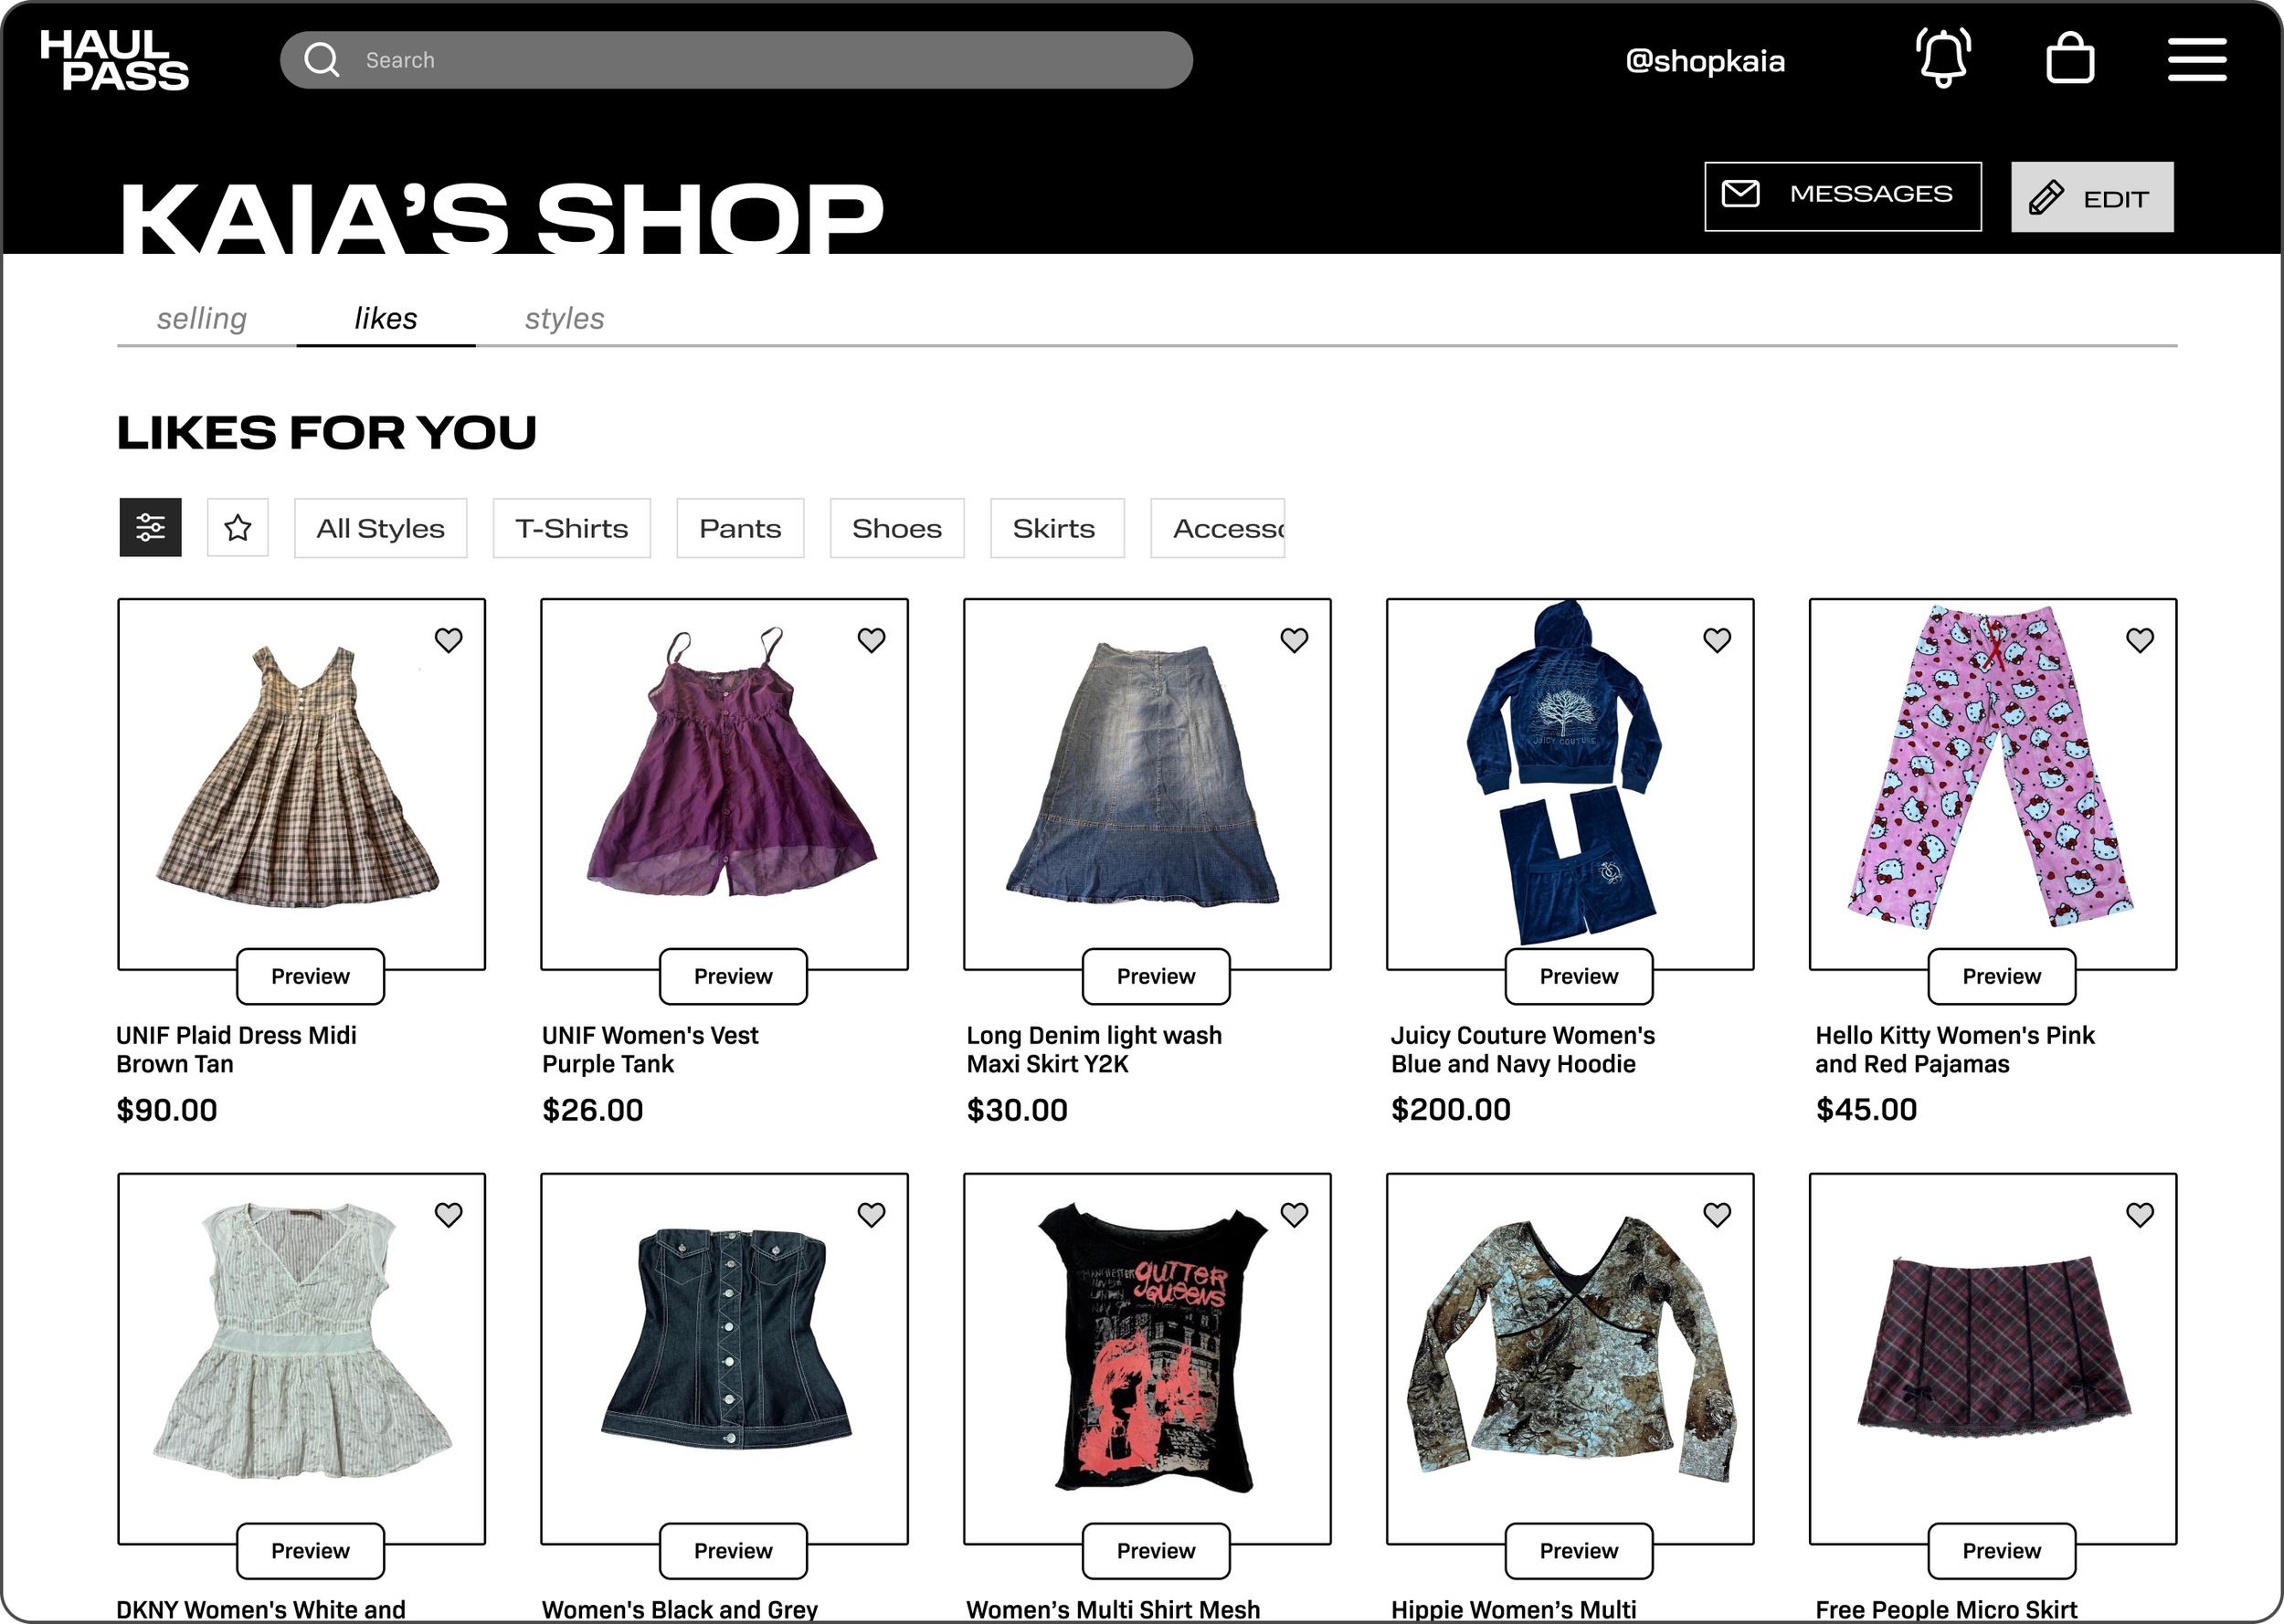Click the star favorites filter
Image resolution: width=2284 pixels, height=1624 pixels.
(238, 527)
